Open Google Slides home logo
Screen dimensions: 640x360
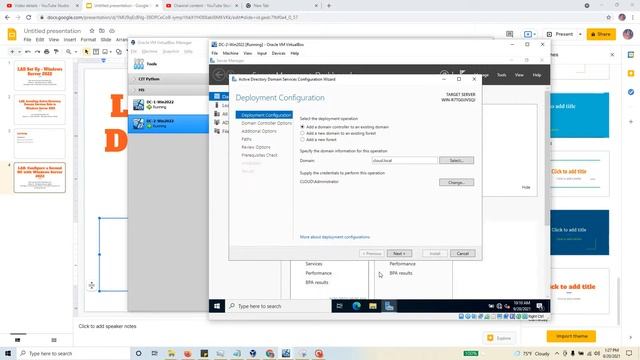click(12, 35)
